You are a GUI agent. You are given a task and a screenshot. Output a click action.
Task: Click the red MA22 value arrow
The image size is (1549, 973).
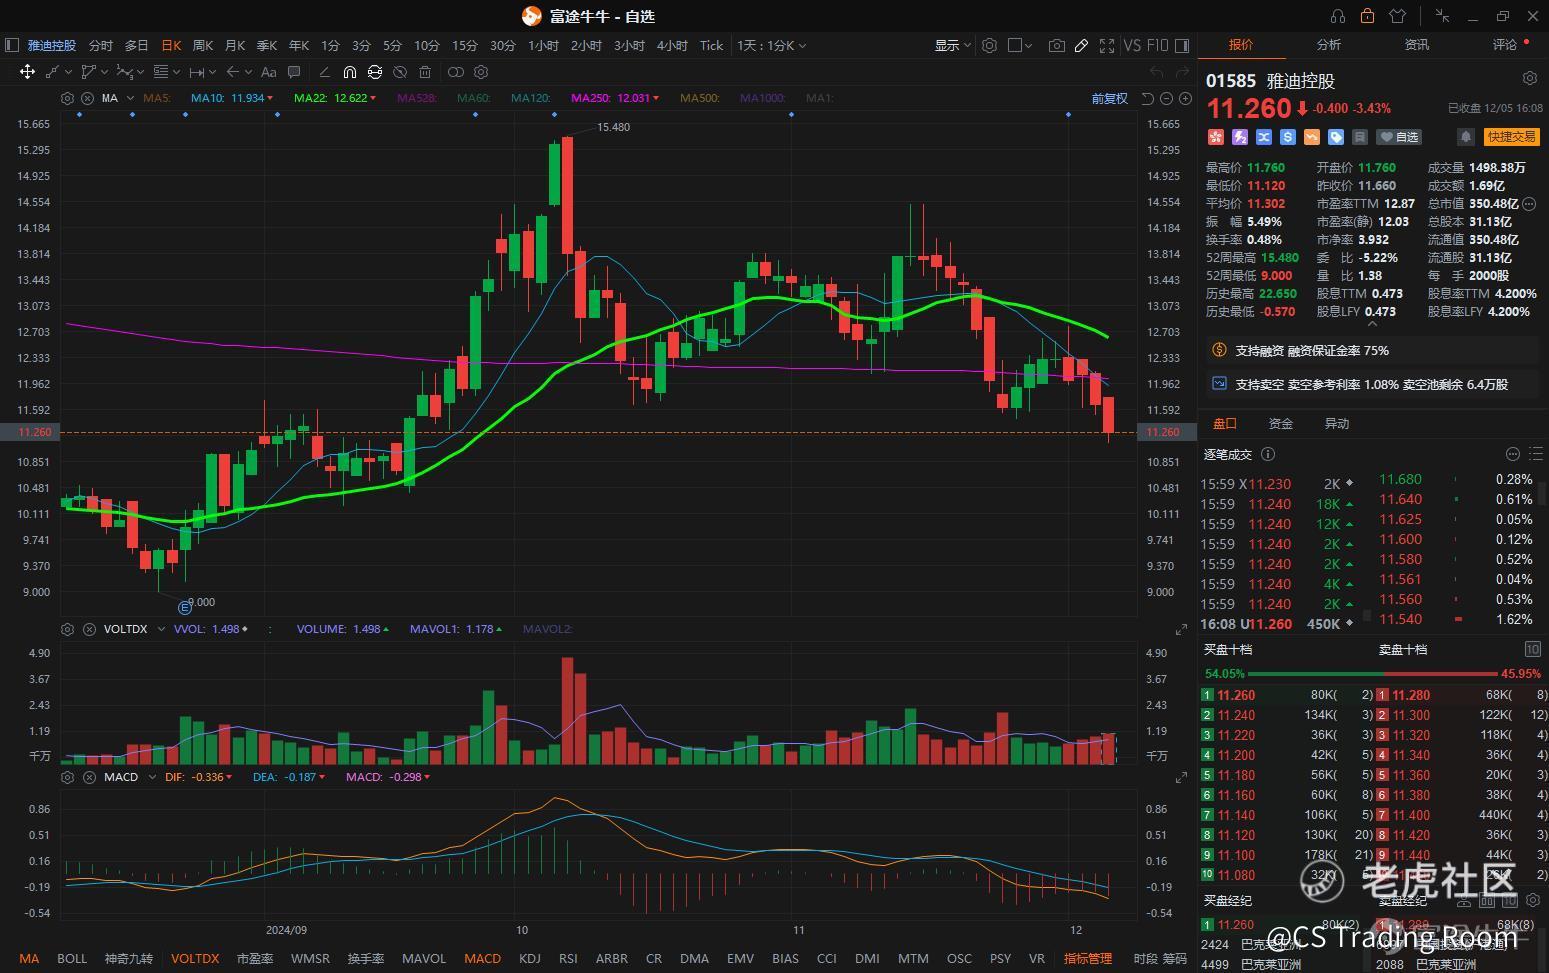373,98
